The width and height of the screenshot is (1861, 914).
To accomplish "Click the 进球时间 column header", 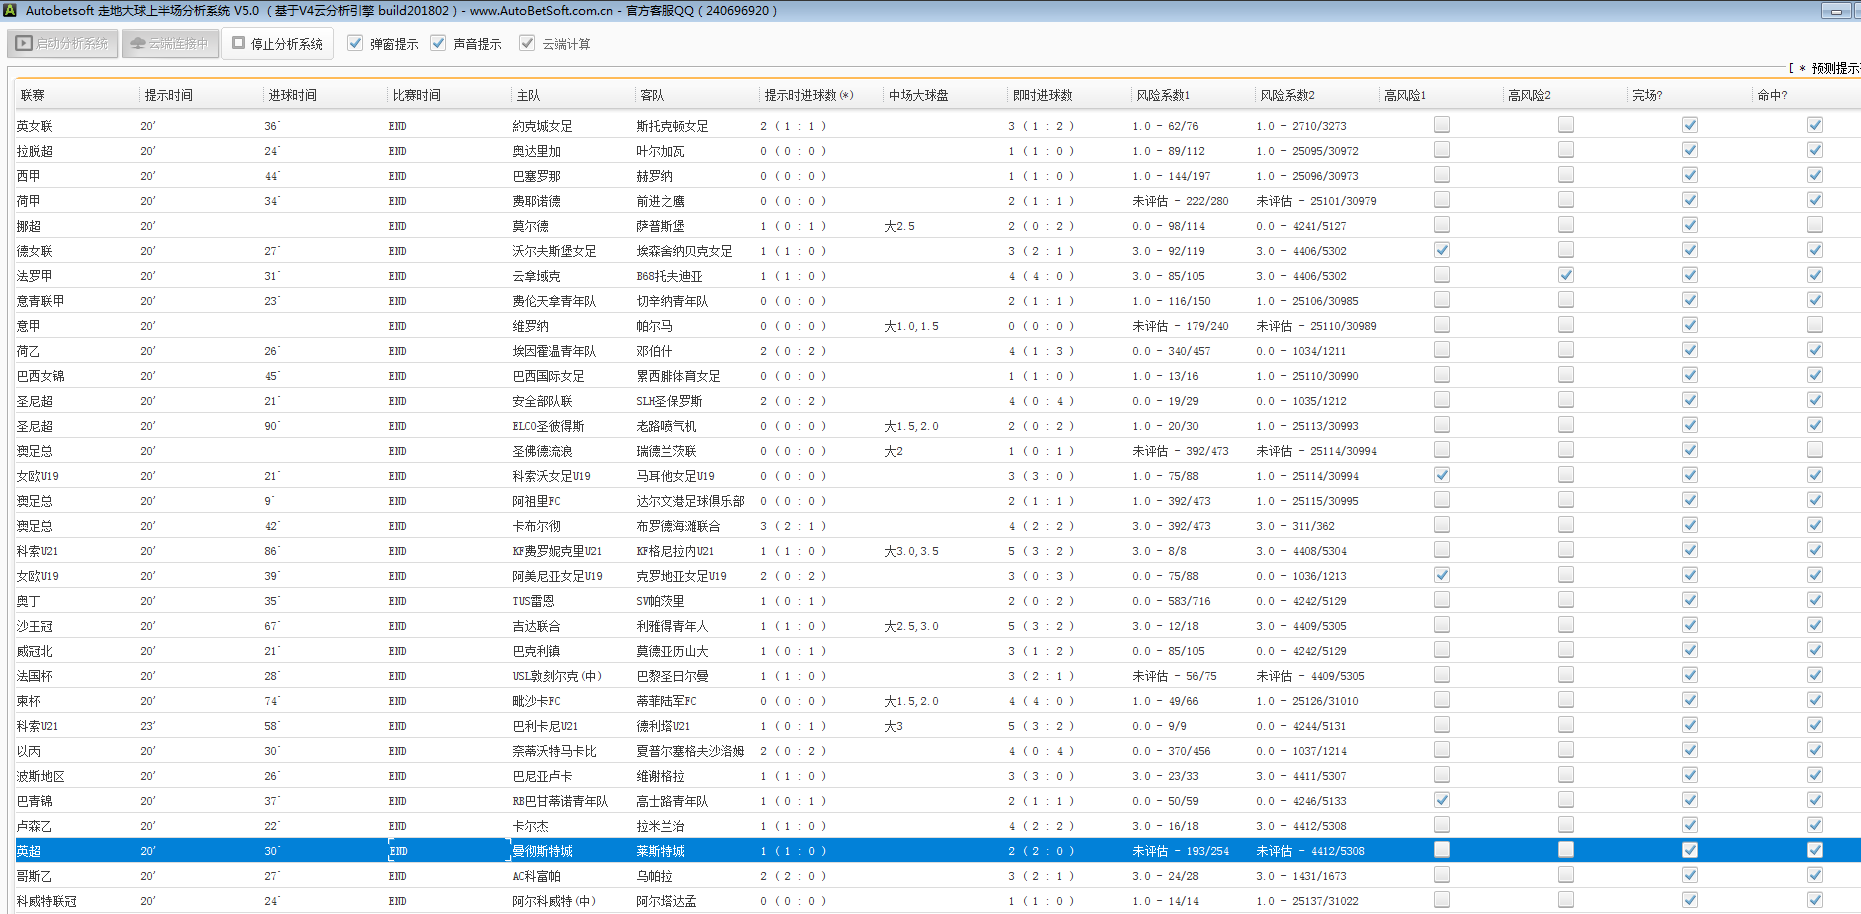I will (292, 95).
